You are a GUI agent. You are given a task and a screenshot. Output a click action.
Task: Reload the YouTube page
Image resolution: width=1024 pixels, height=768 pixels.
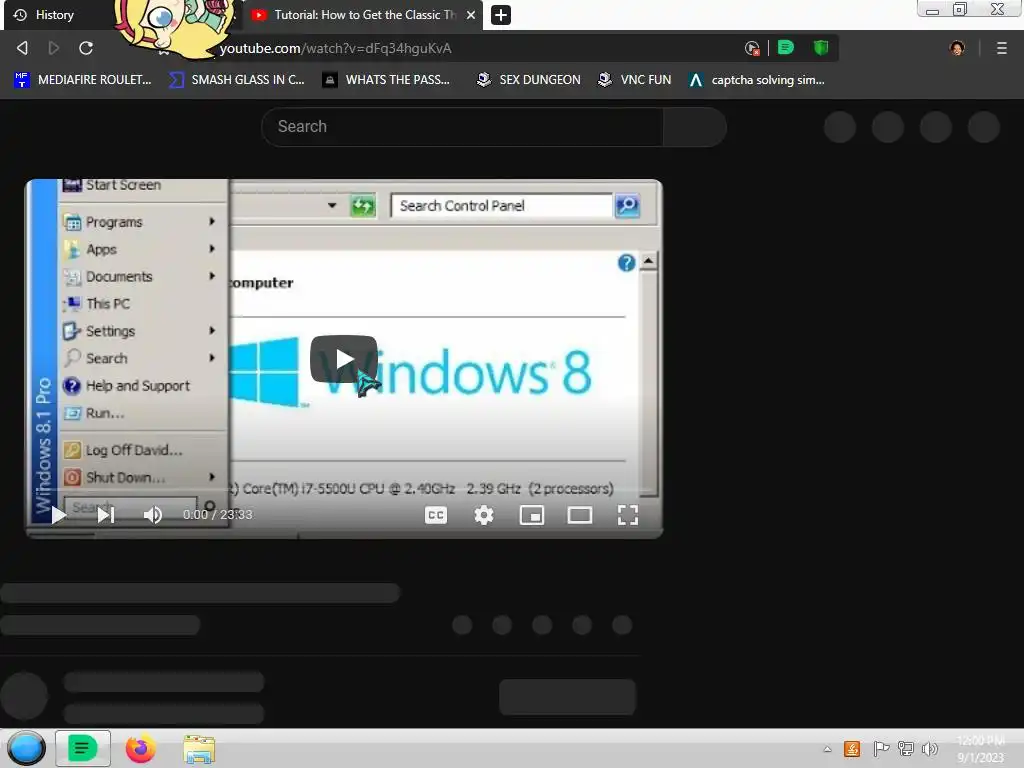[86, 48]
